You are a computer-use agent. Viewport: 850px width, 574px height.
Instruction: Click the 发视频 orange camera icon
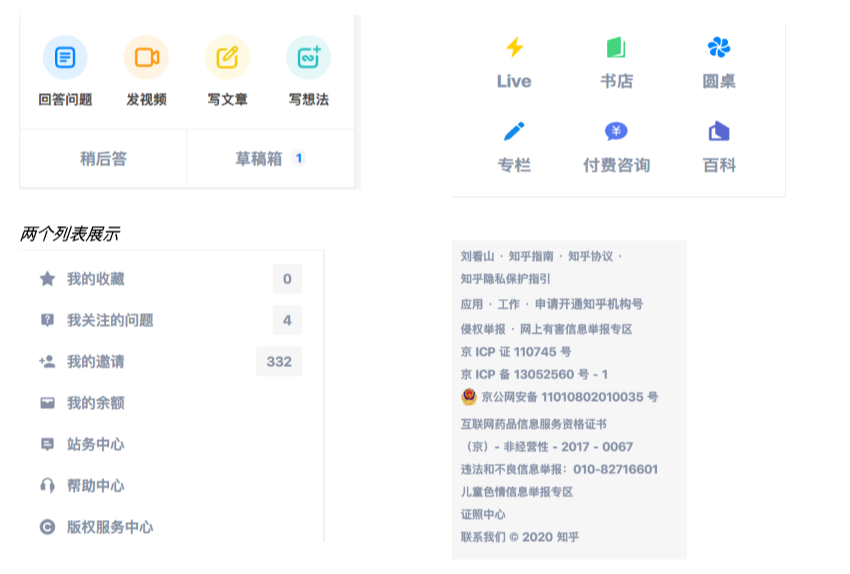[146, 57]
